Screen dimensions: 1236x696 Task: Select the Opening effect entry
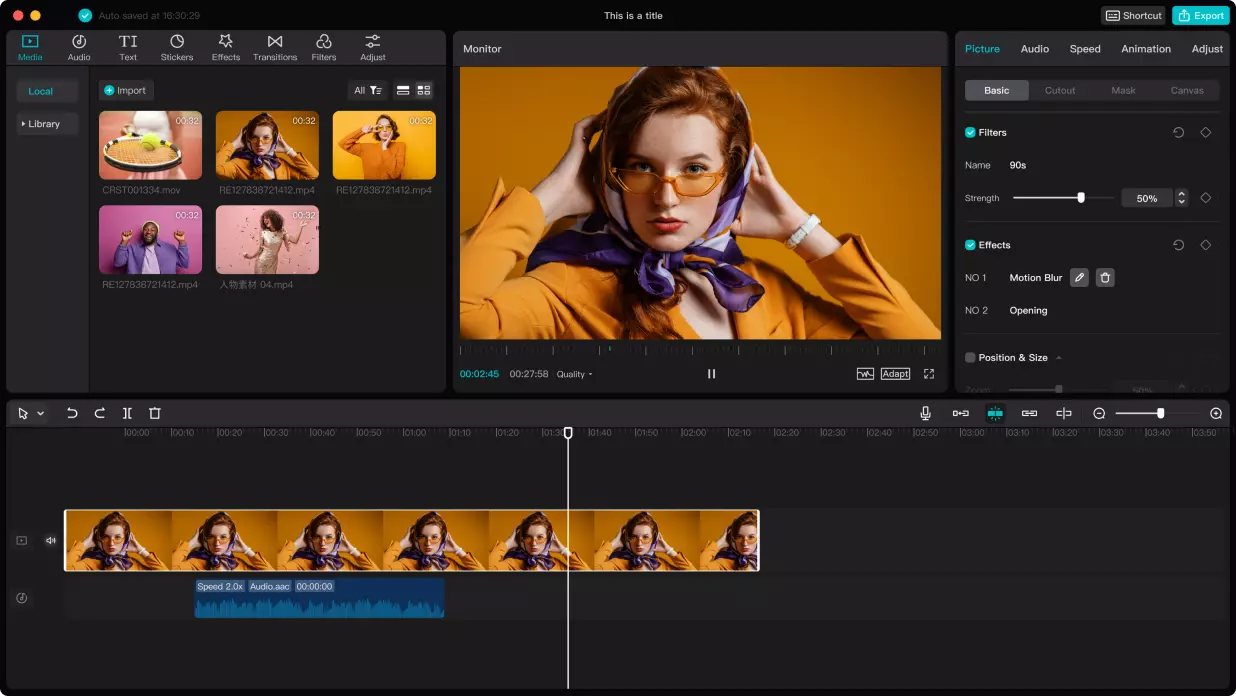1028,311
